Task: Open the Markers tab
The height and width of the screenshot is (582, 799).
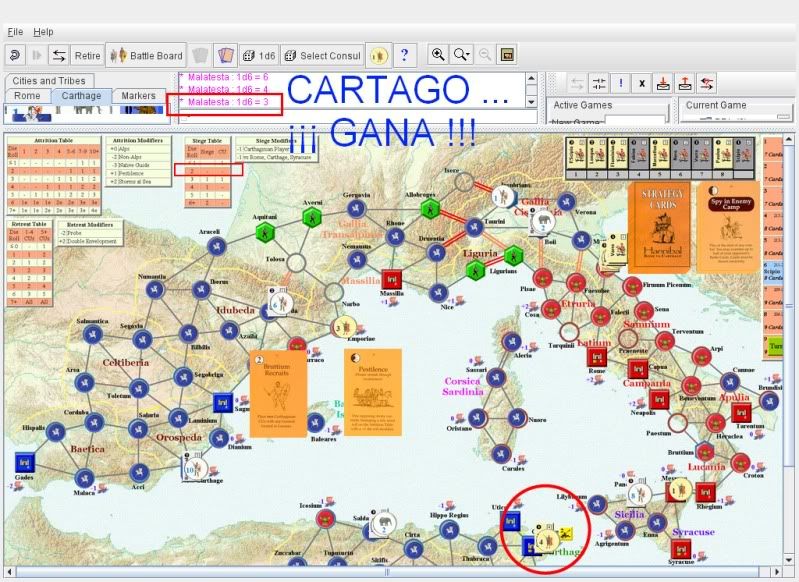Action: 138,95
